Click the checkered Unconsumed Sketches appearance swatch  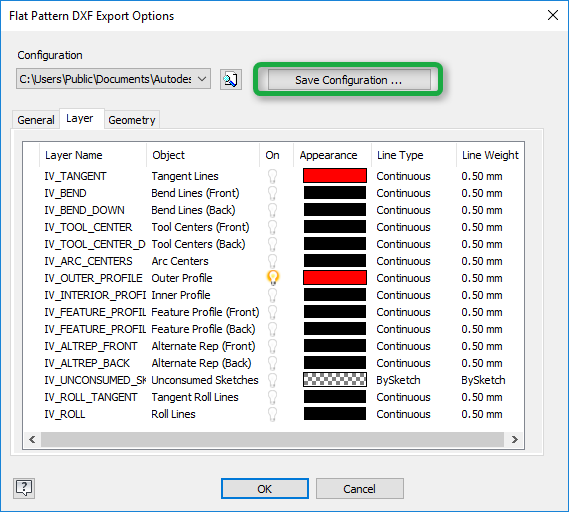tap(335, 380)
